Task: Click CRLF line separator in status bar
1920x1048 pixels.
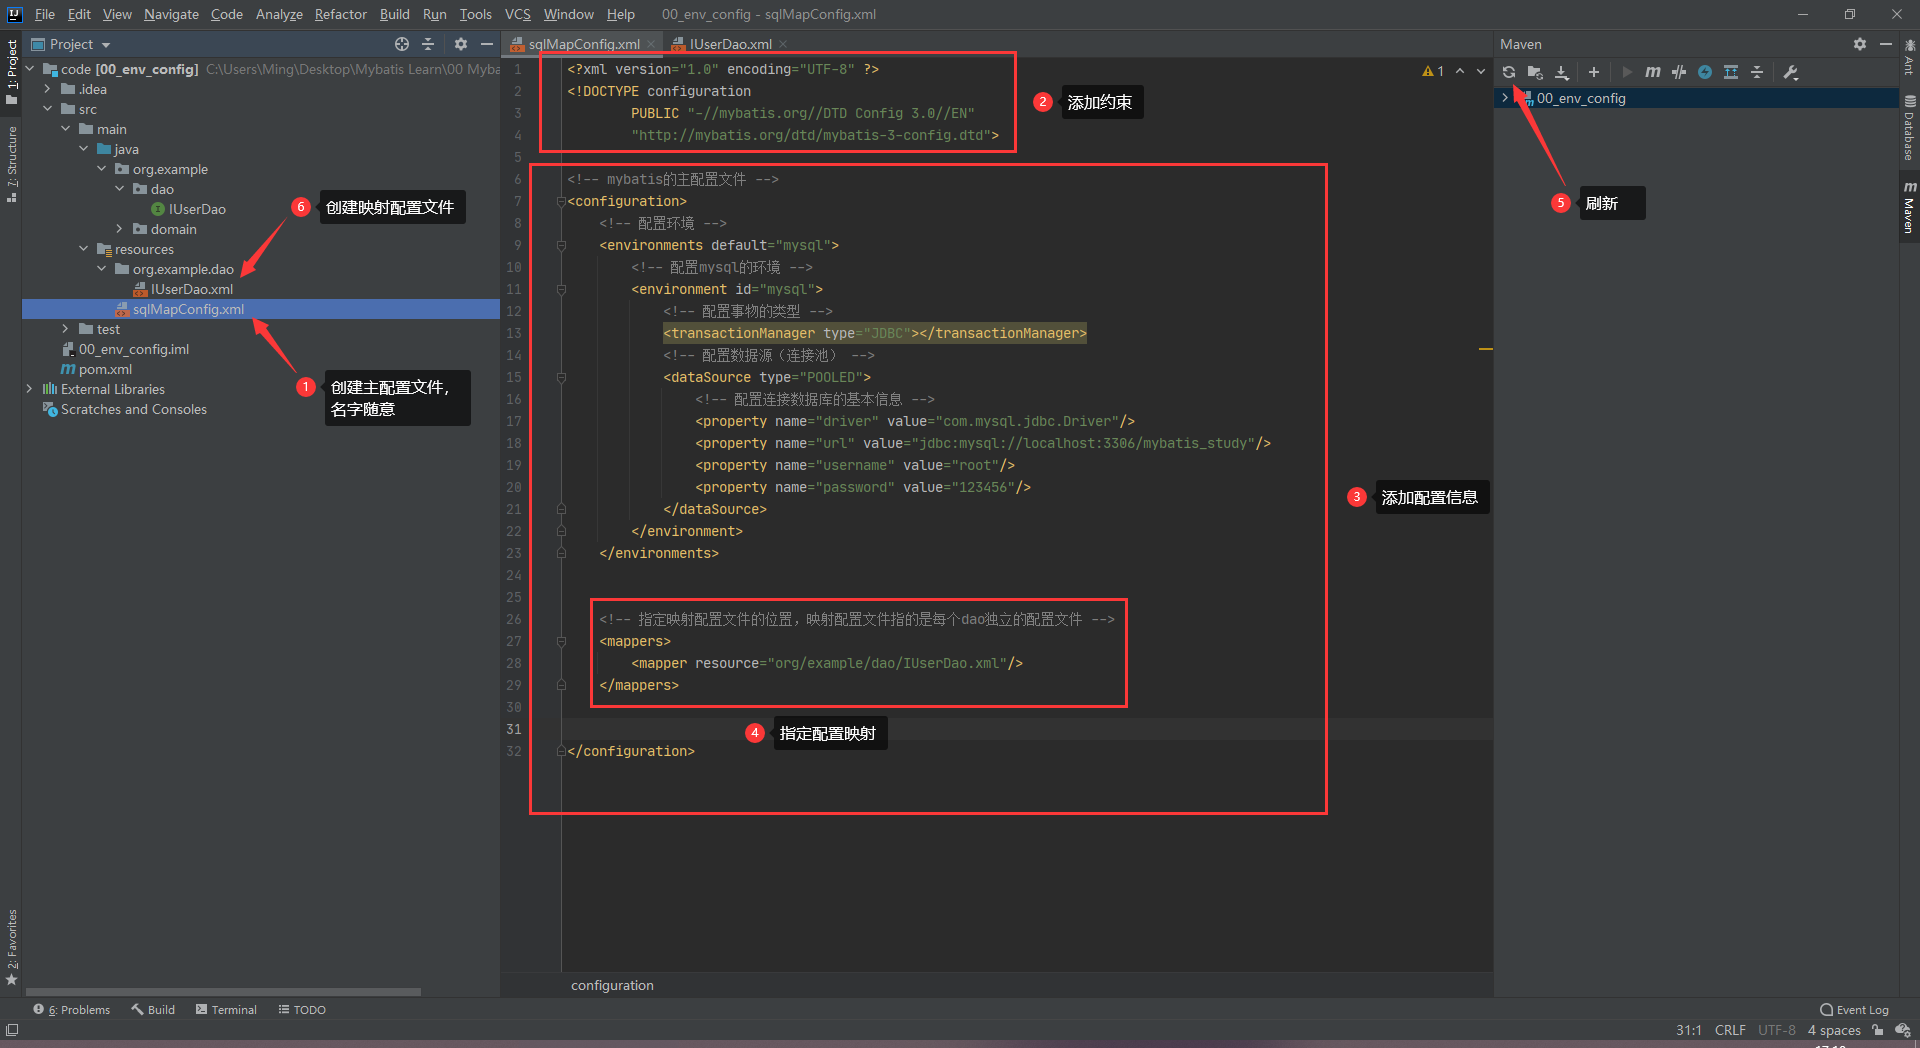Action: point(1730,1030)
